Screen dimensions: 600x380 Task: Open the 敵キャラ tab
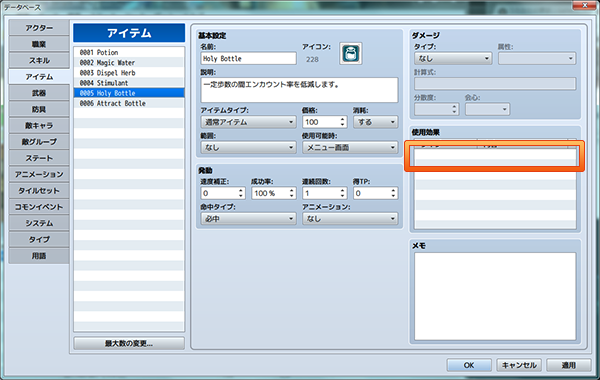click(39, 126)
